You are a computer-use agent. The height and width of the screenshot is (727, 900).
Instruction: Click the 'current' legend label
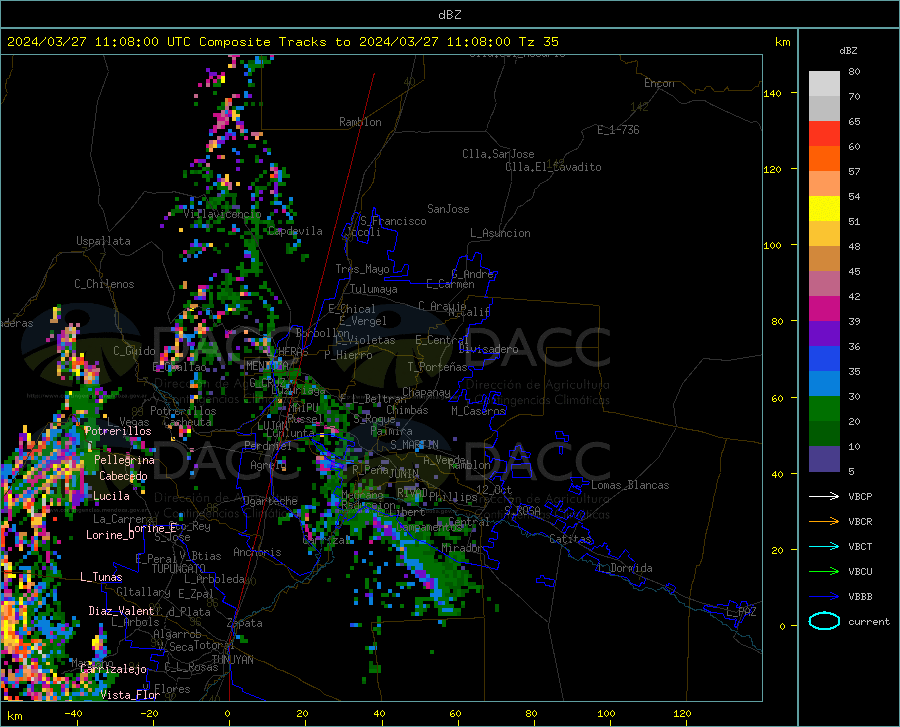pos(868,621)
